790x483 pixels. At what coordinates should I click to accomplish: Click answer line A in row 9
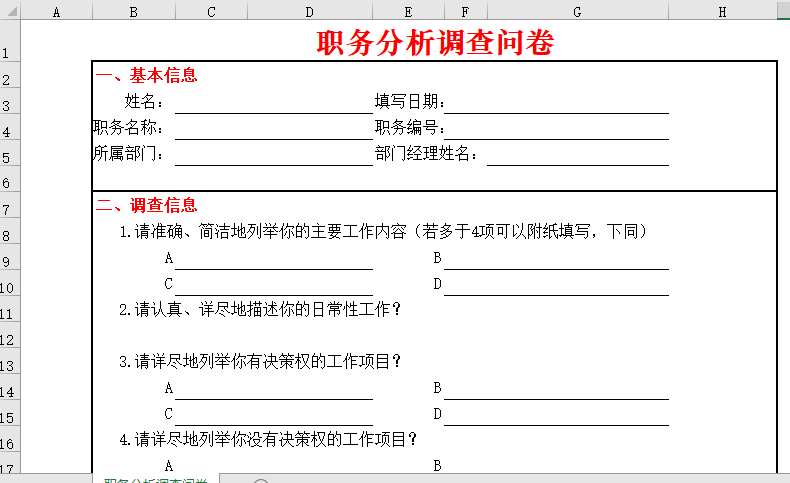pos(274,258)
